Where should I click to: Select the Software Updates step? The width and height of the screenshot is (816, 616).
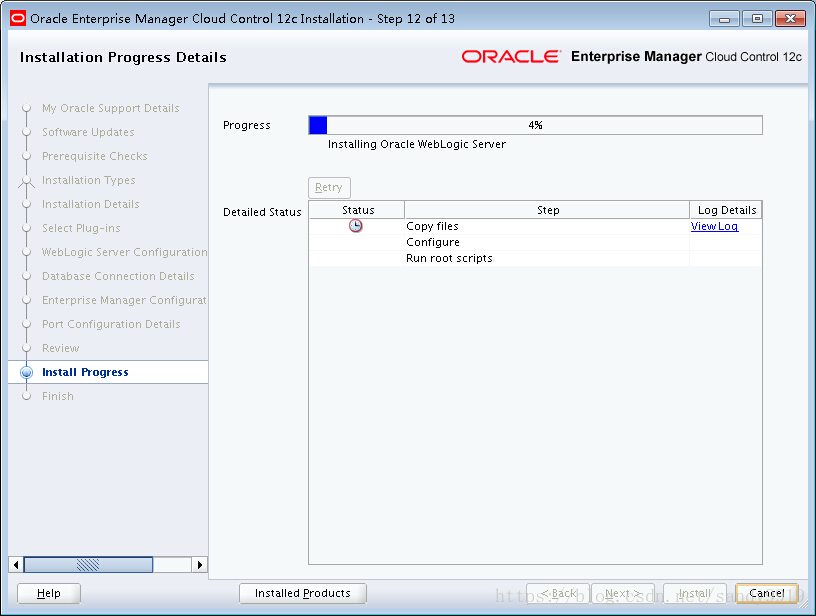[x=88, y=132]
